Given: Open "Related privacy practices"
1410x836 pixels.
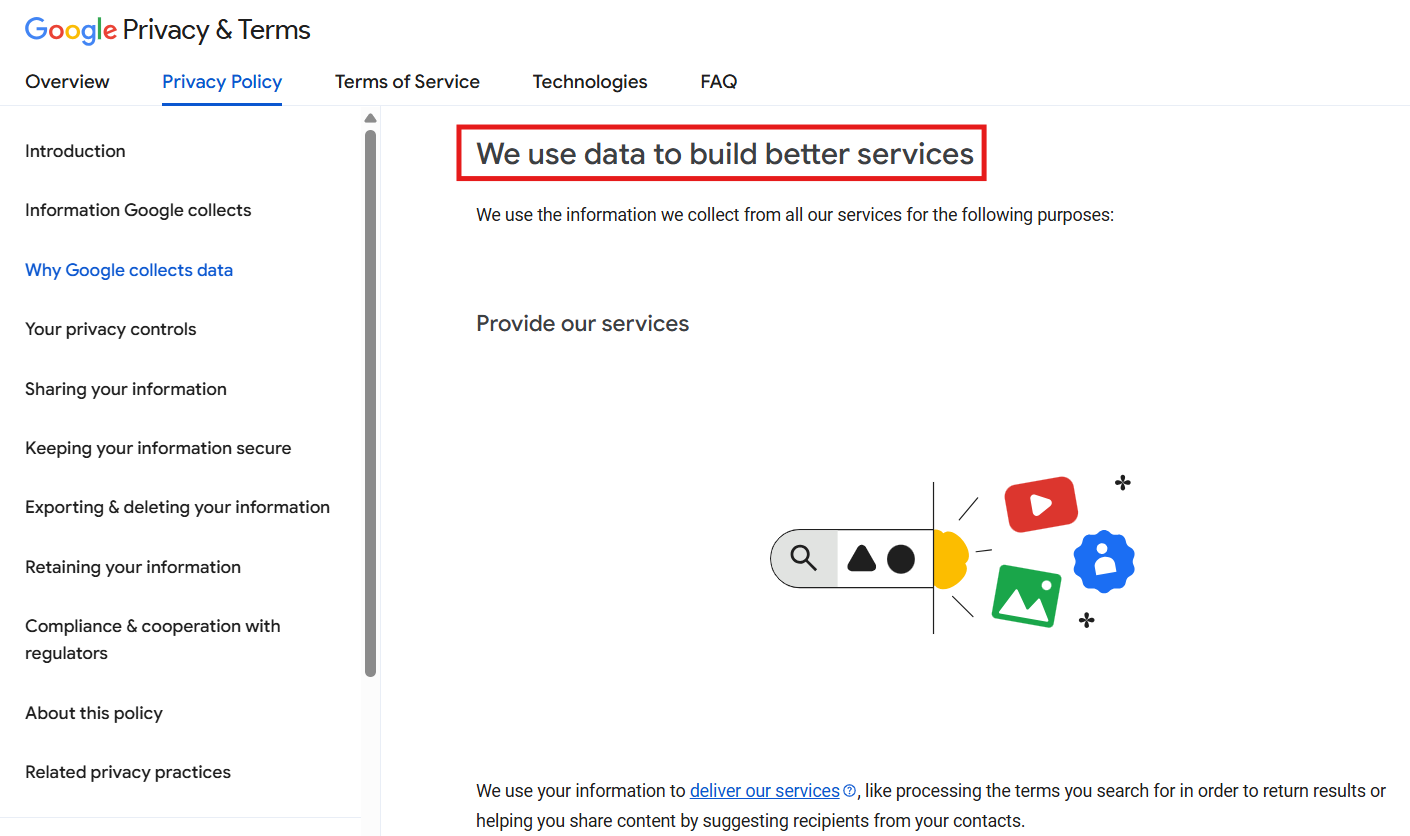Looking at the screenshot, I should (127, 771).
